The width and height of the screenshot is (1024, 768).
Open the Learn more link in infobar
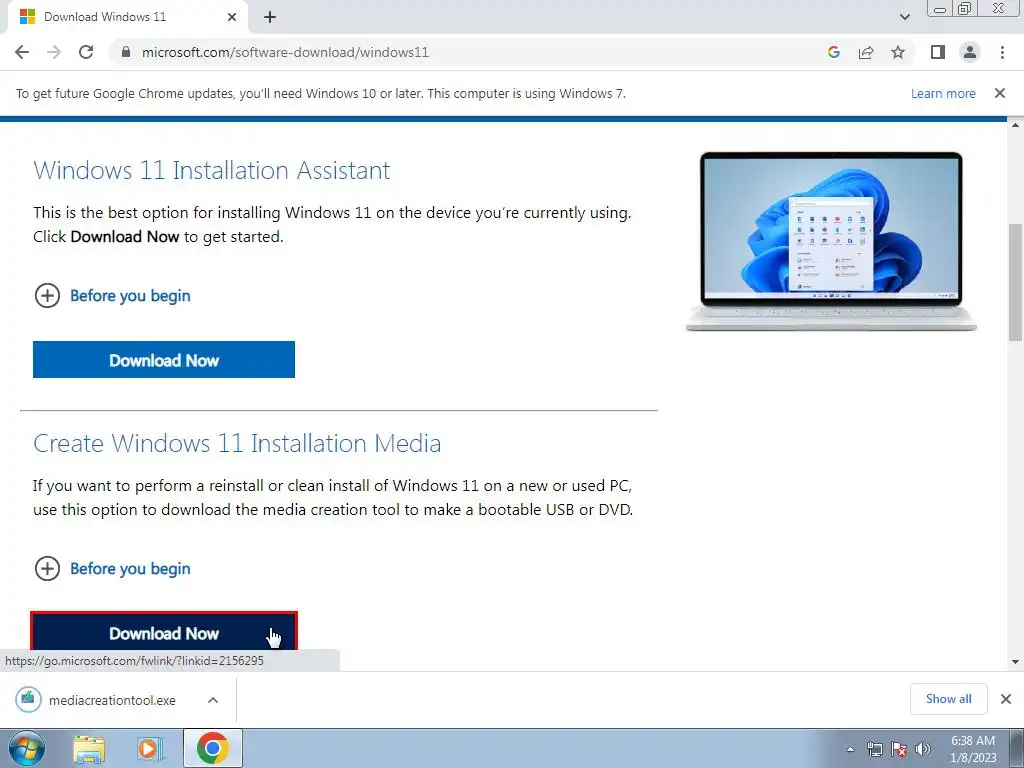click(x=943, y=93)
